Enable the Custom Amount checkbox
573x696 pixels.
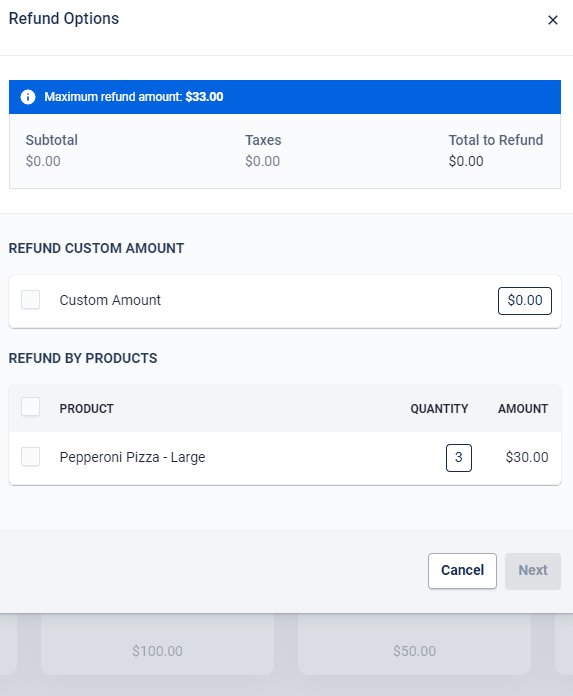pos(31,300)
